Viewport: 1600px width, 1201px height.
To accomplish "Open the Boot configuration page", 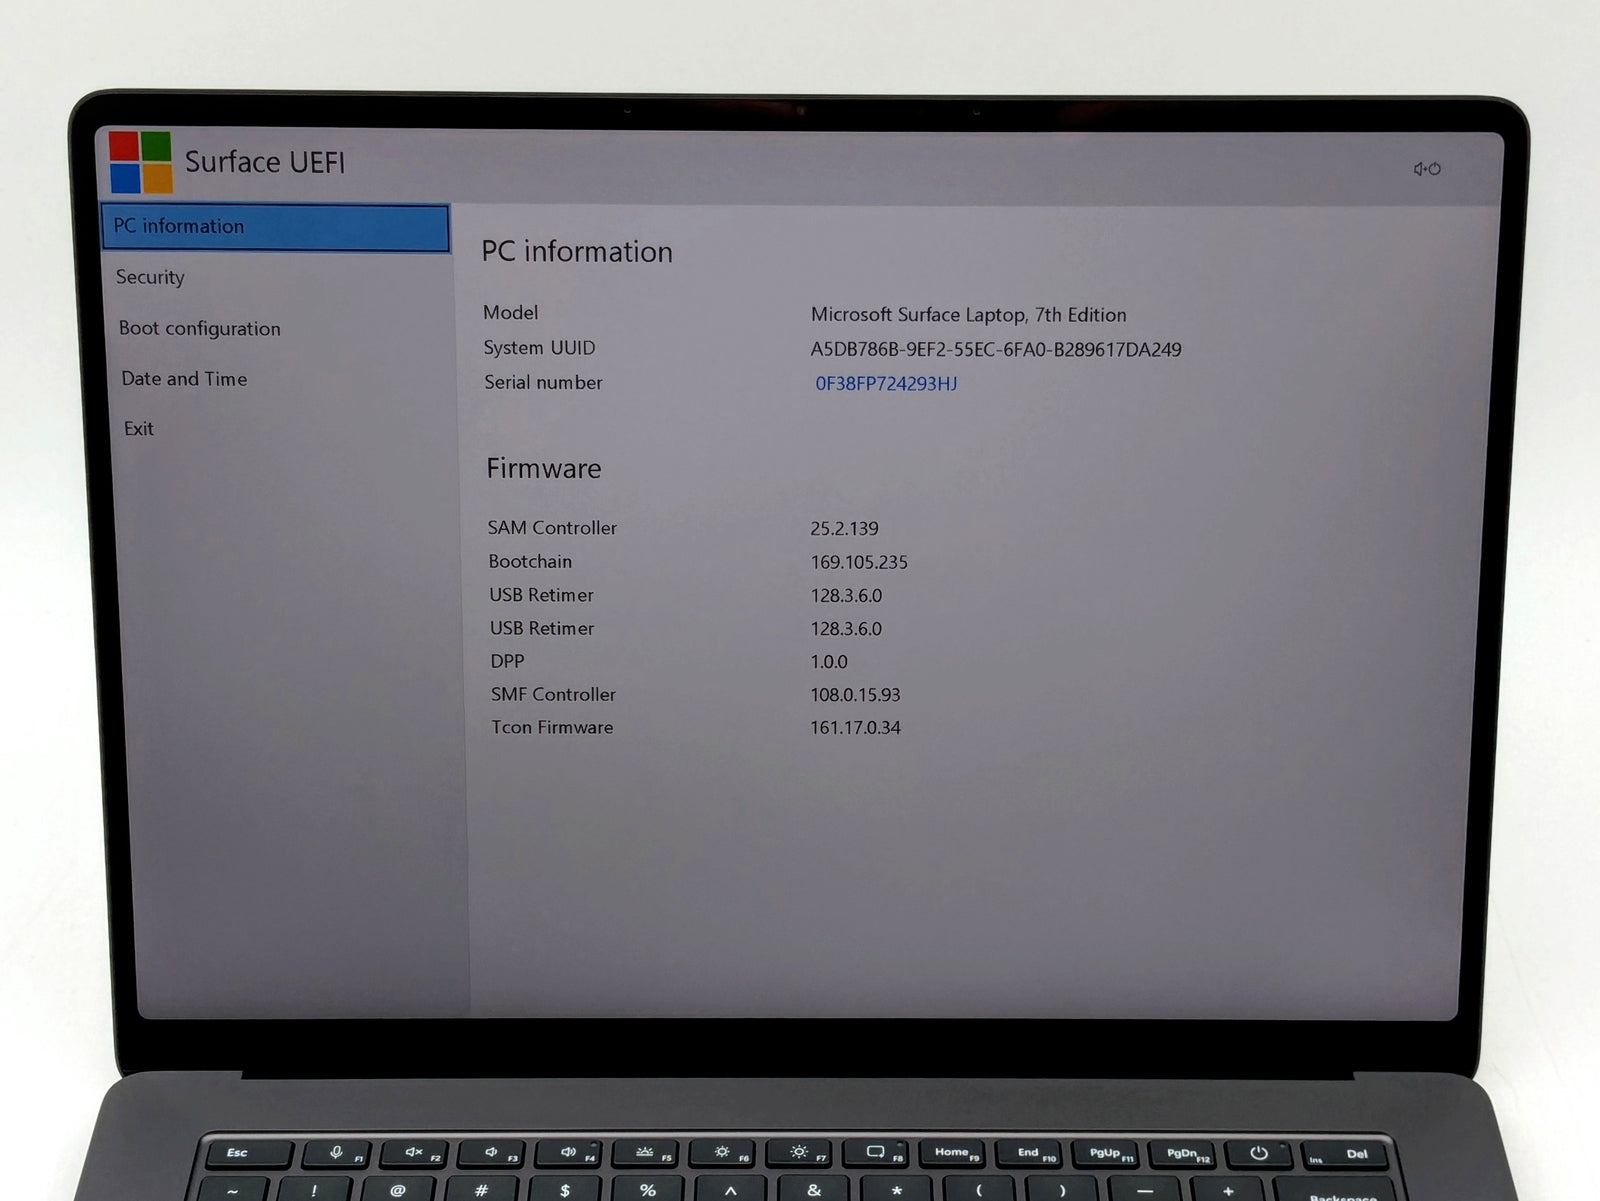I will (x=199, y=328).
